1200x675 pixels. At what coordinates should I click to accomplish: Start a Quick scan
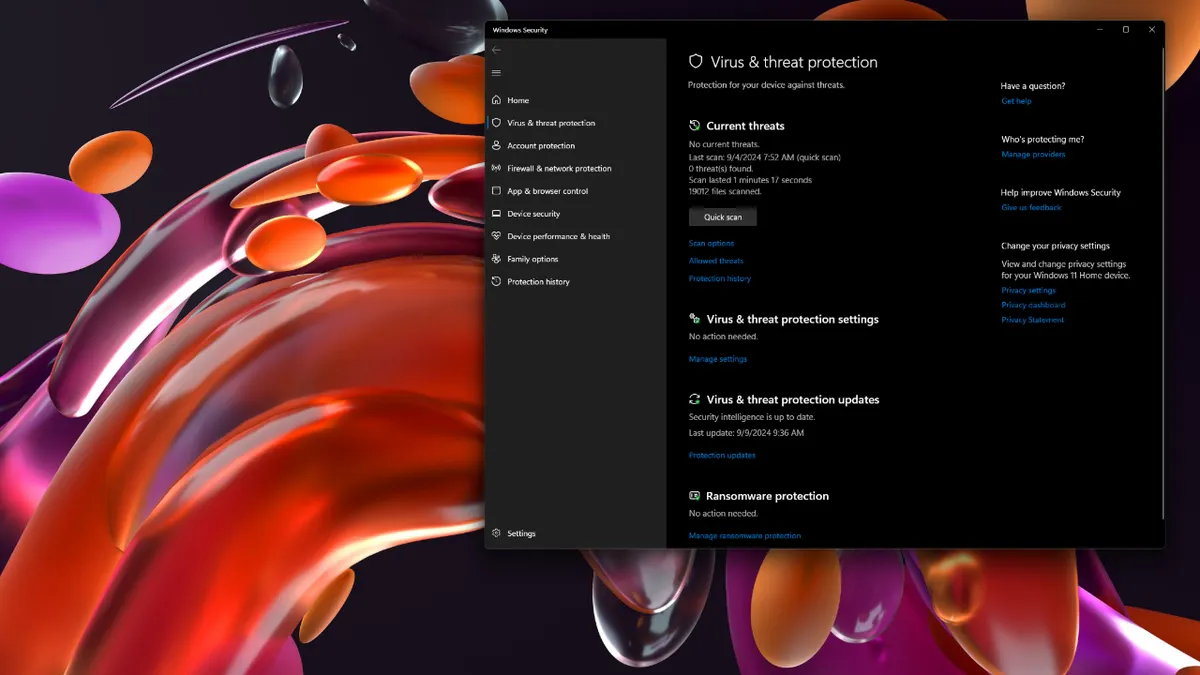pyautogui.click(x=723, y=217)
